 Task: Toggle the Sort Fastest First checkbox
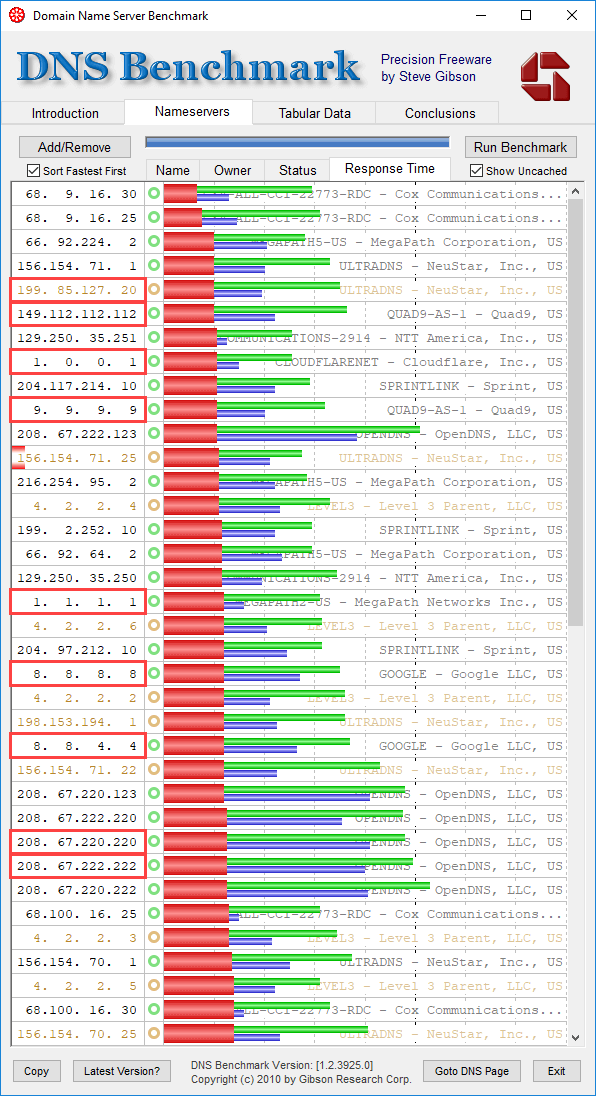pos(33,171)
